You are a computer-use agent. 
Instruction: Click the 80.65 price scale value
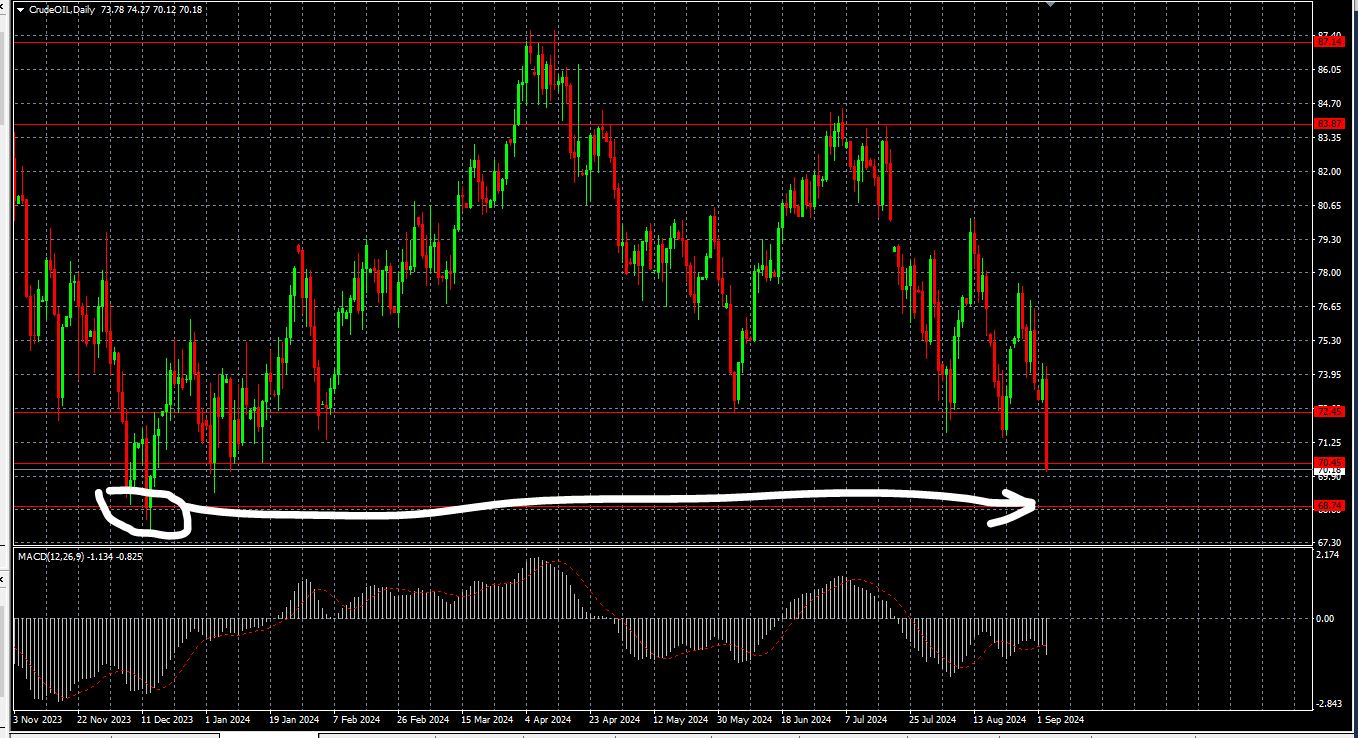pos(1330,206)
